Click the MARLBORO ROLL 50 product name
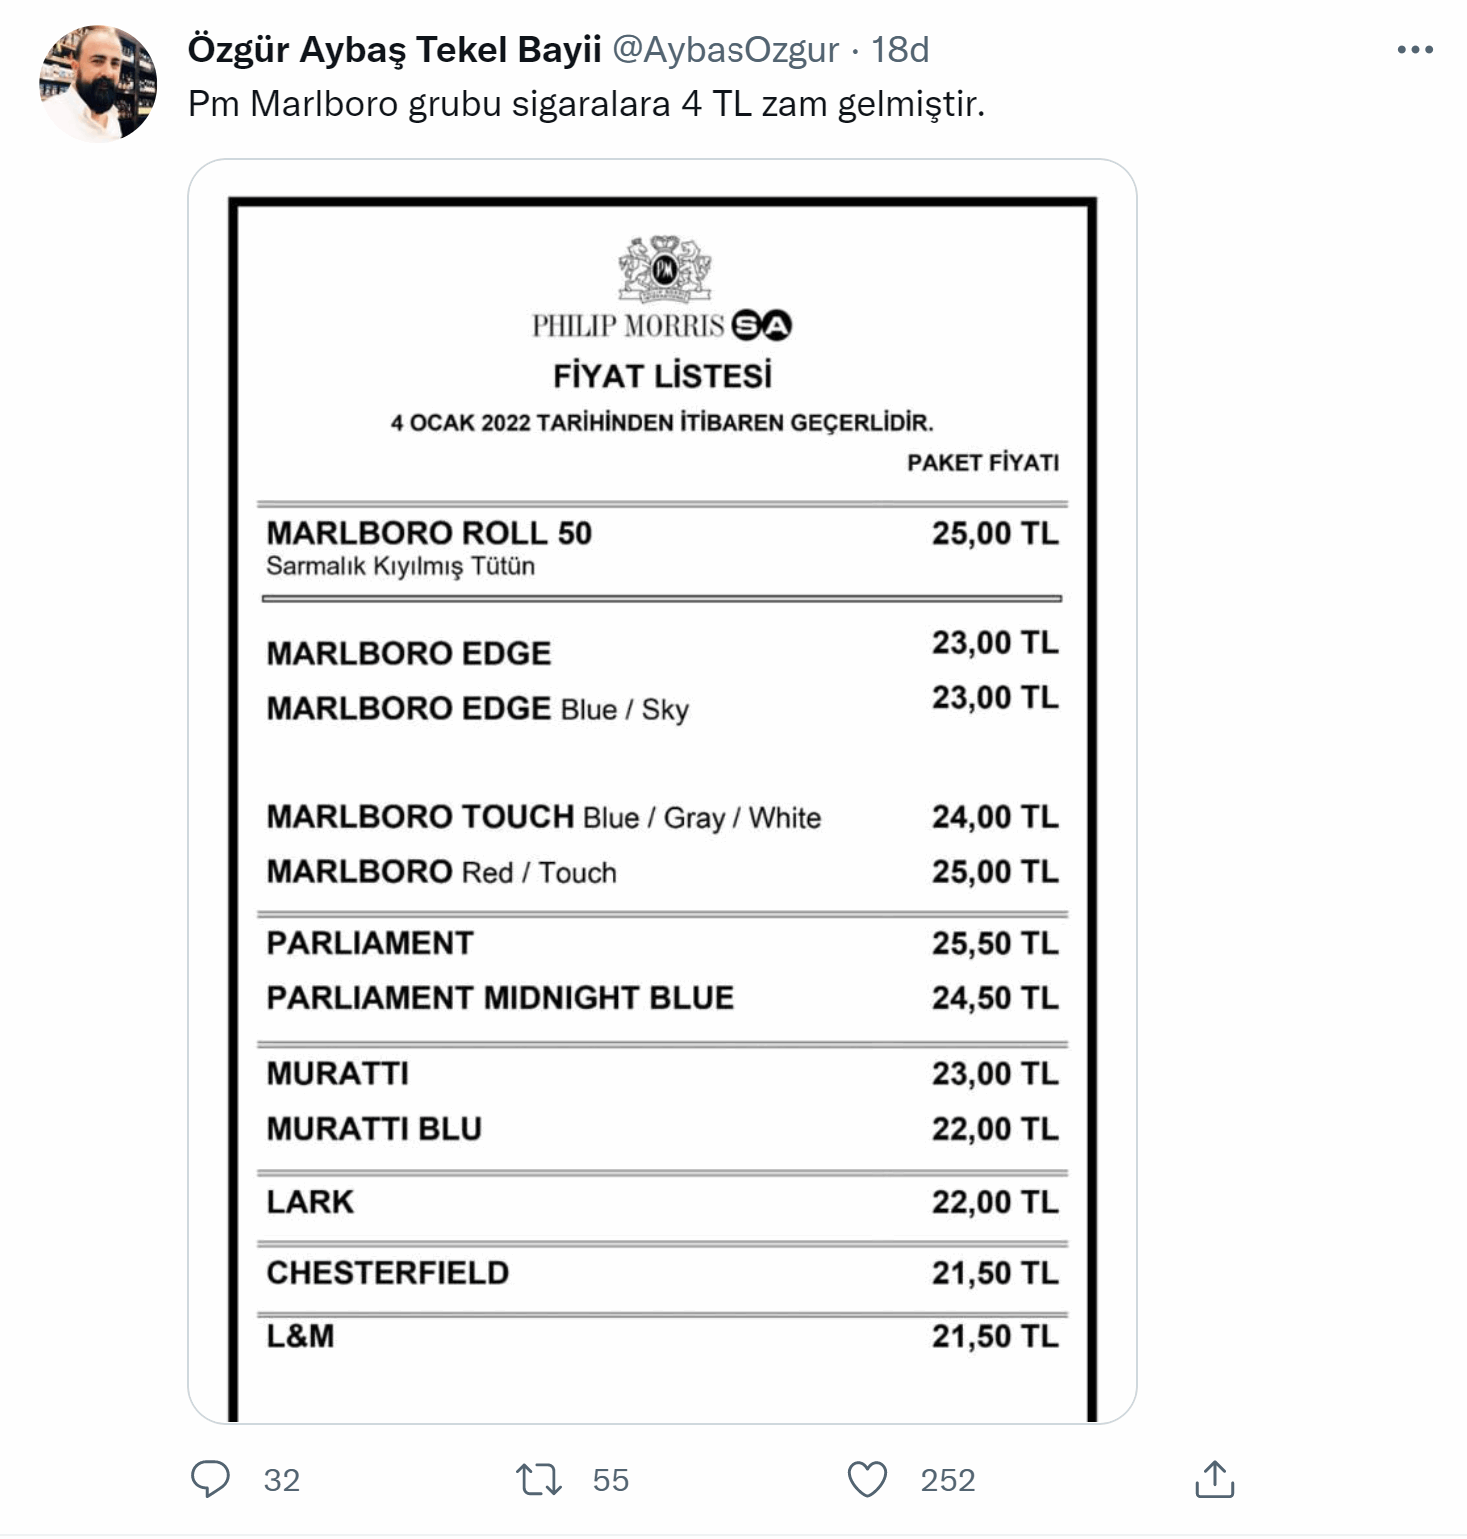The height and width of the screenshot is (1539, 1467). [429, 533]
